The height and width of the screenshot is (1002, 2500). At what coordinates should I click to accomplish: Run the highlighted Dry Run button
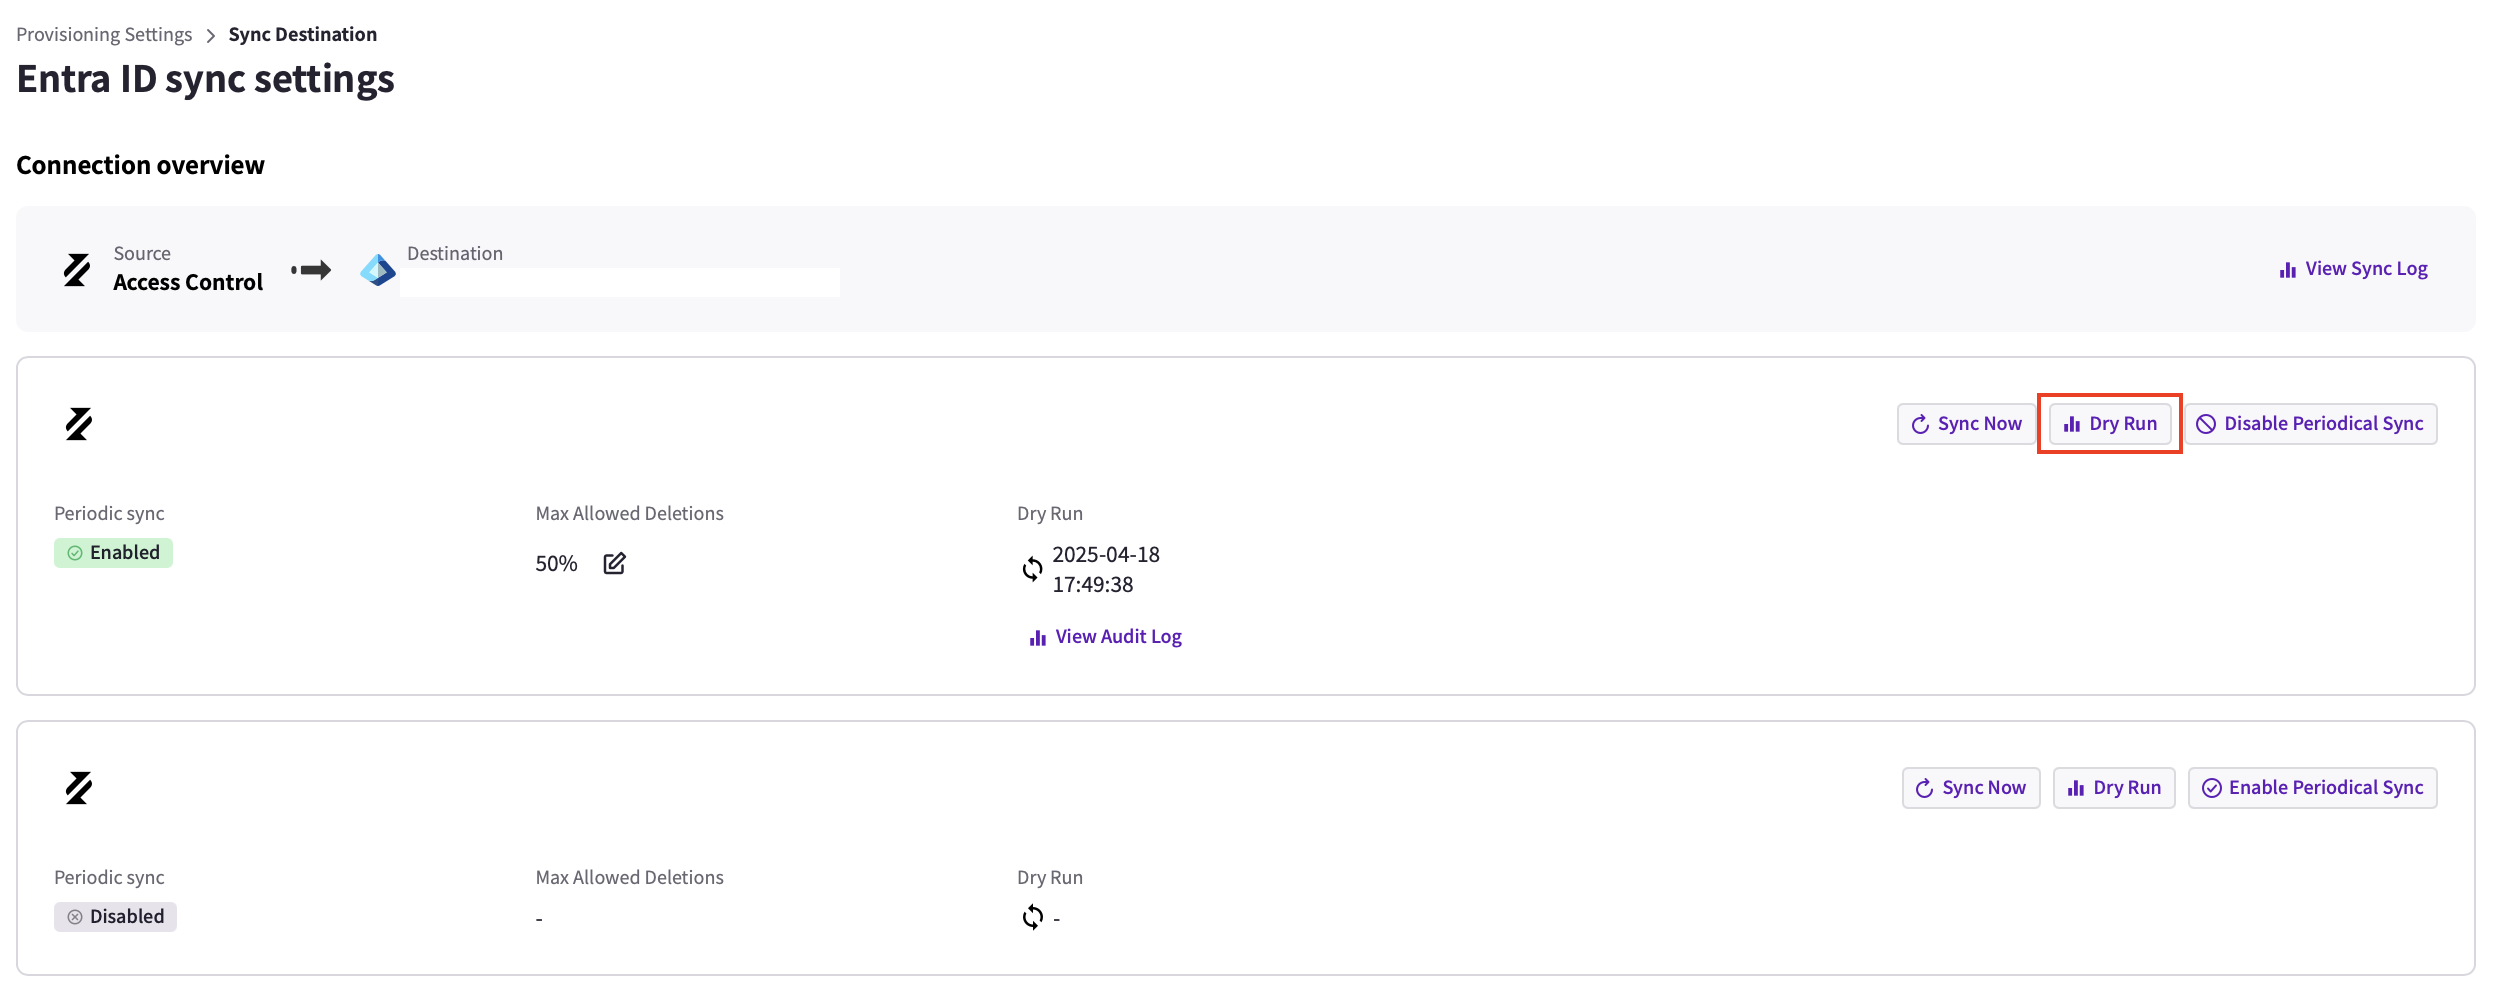tap(2110, 424)
